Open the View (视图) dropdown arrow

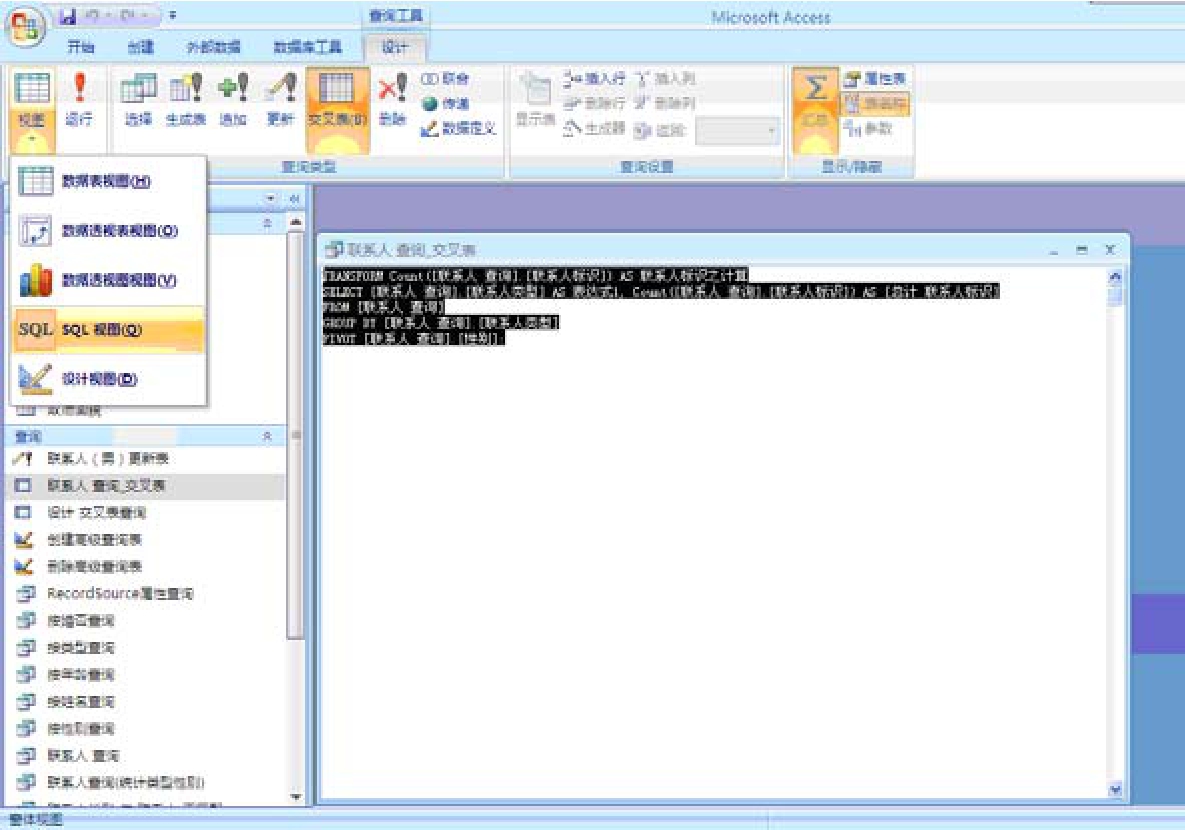[31, 140]
